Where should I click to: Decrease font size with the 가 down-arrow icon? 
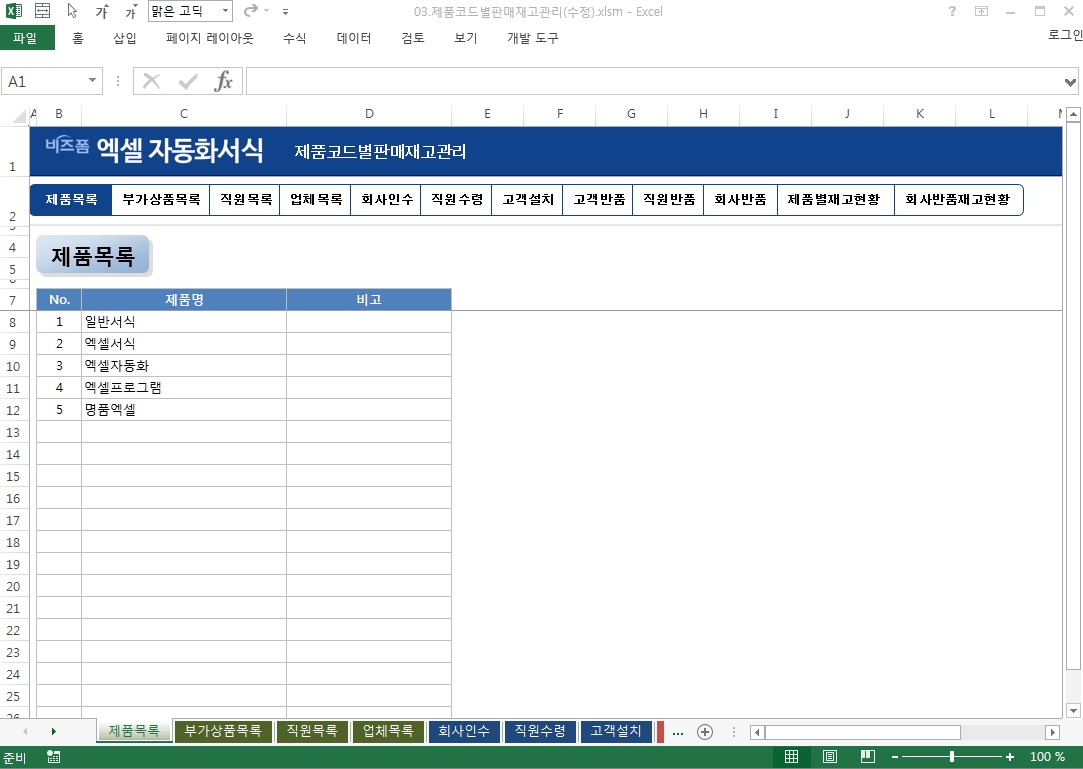click(131, 11)
